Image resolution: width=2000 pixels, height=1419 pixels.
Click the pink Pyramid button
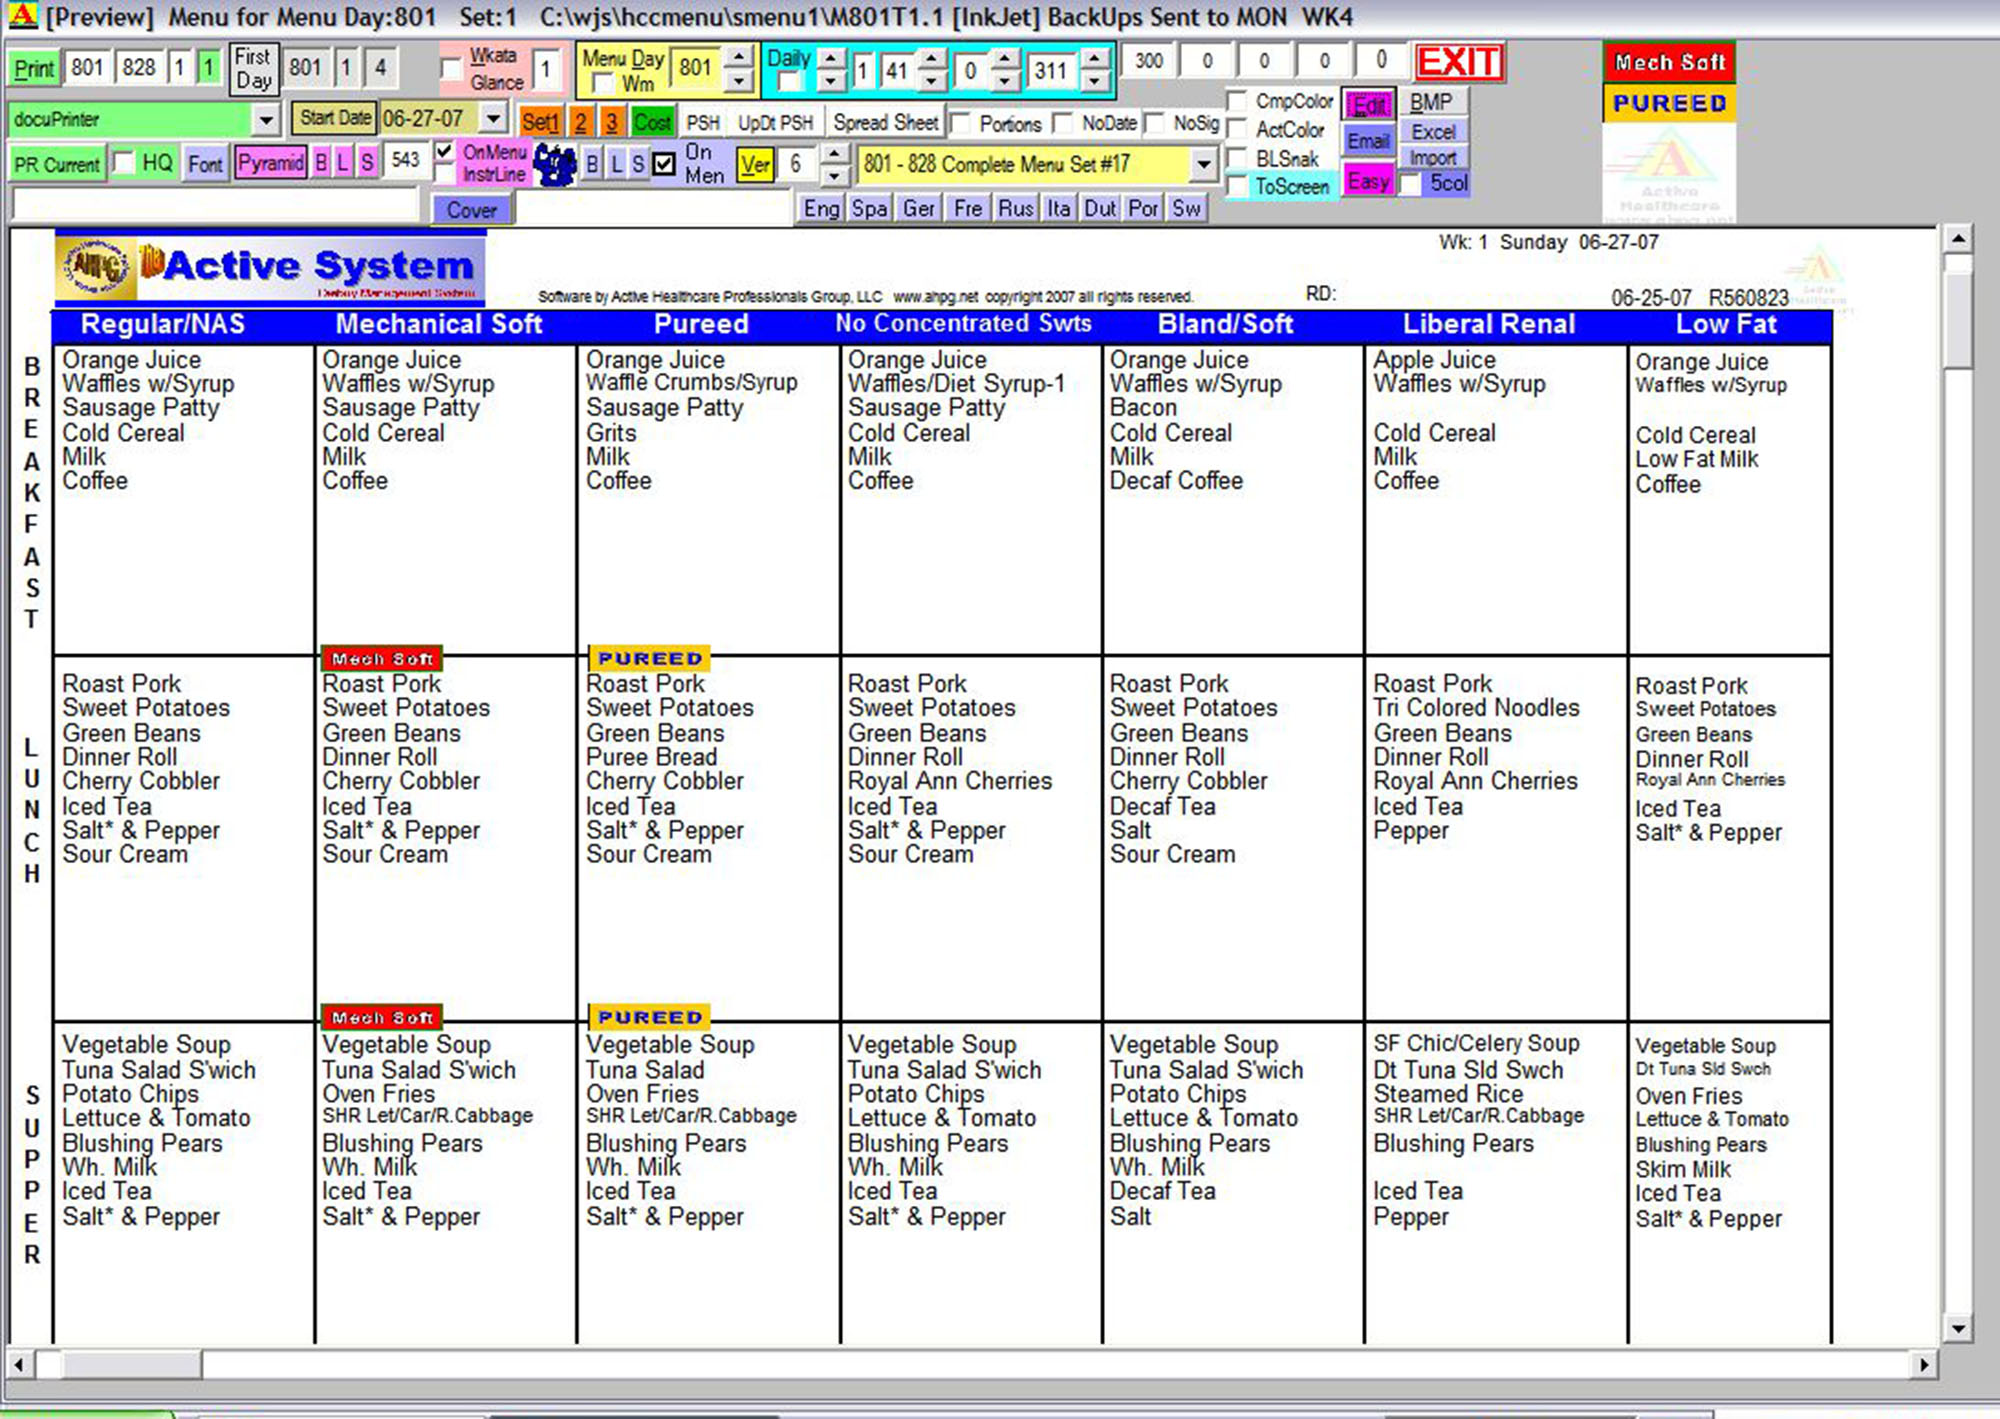[x=271, y=163]
